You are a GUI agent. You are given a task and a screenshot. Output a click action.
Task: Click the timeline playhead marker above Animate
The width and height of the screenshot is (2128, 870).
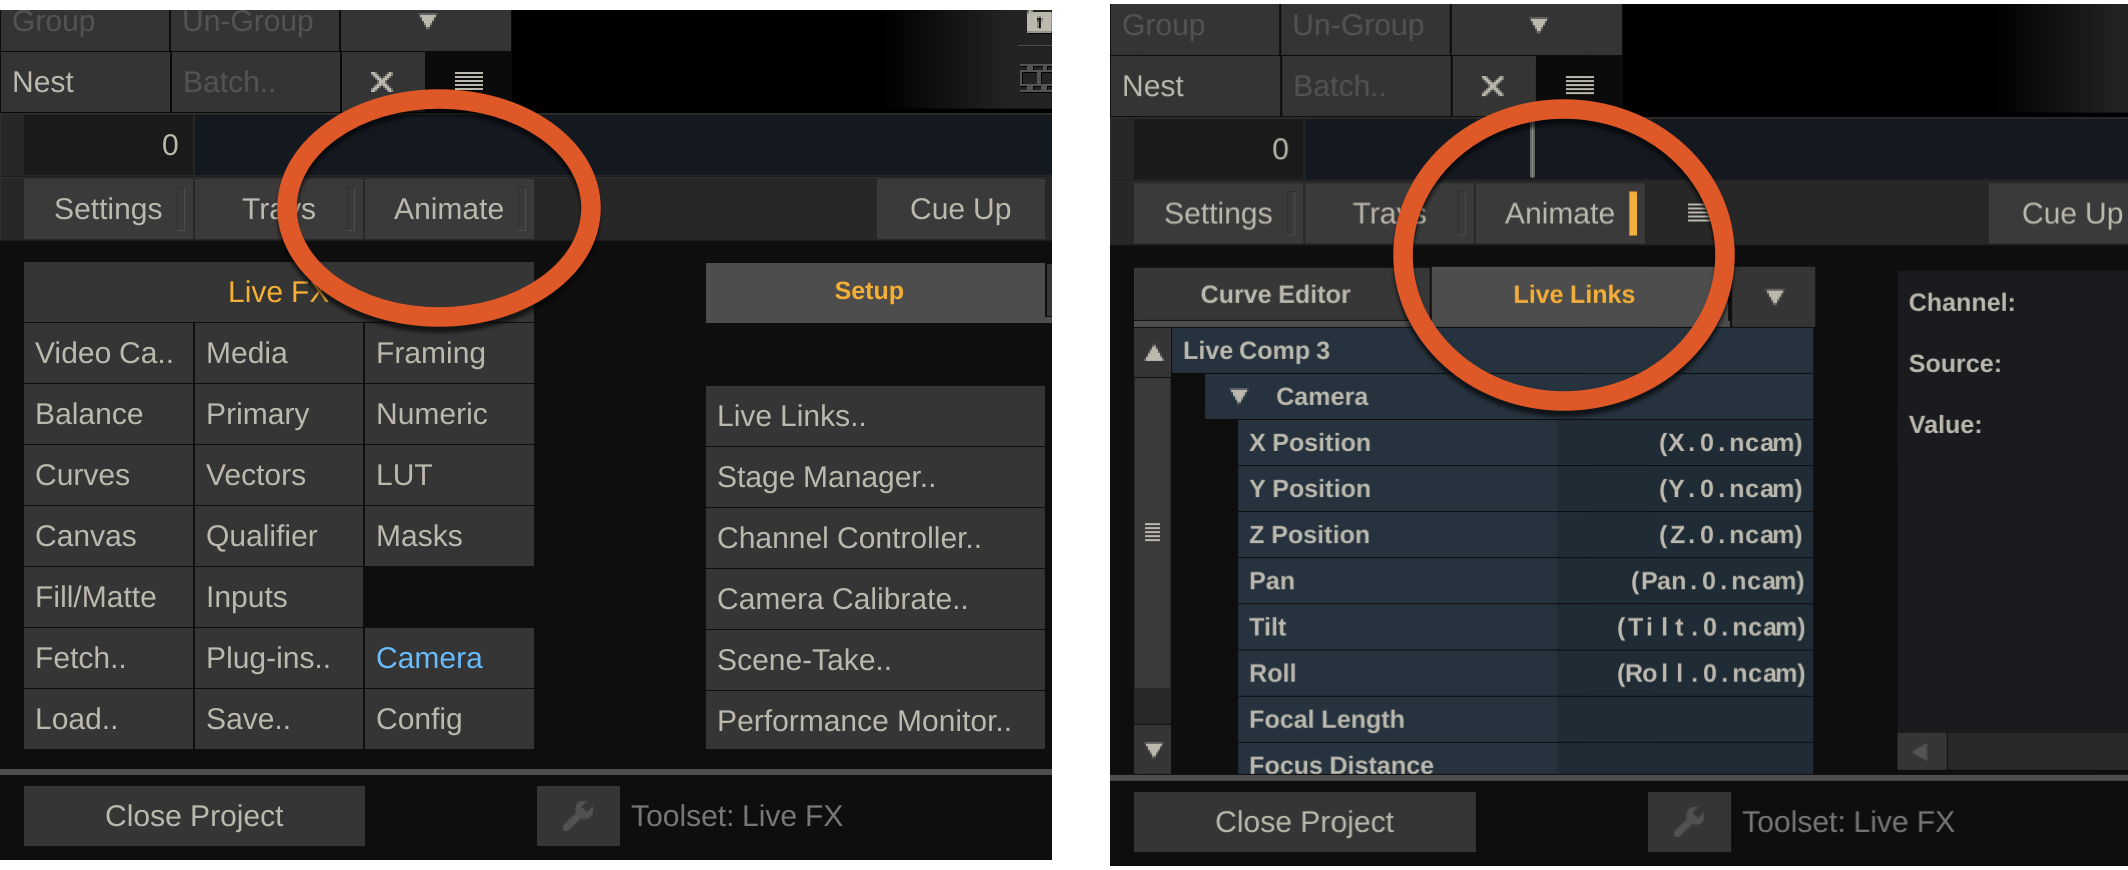pyautogui.click(x=1532, y=150)
